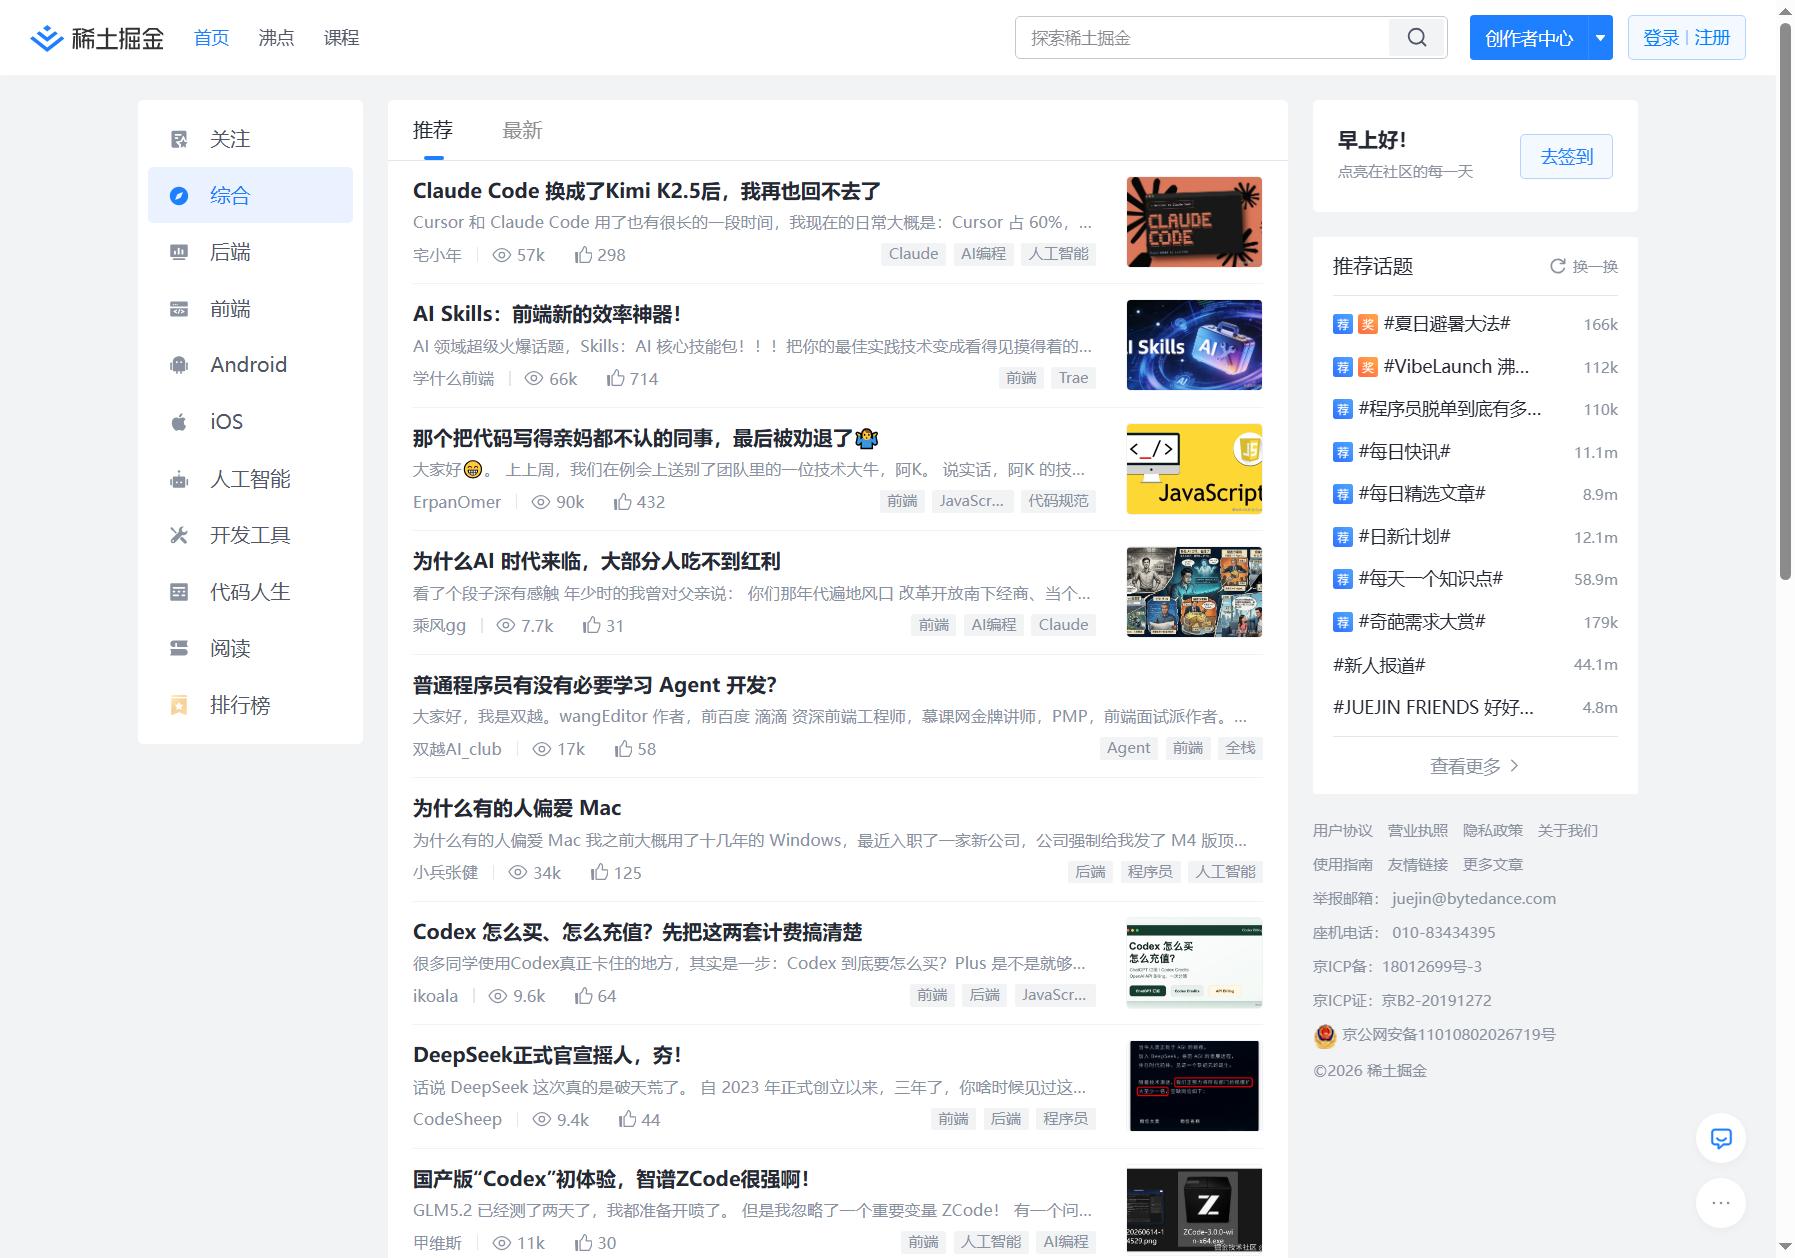Open article 为什么有的人偏爱 Mac
This screenshot has width=1795, height=1258.
pyautogui.click(x=517, y=808)
